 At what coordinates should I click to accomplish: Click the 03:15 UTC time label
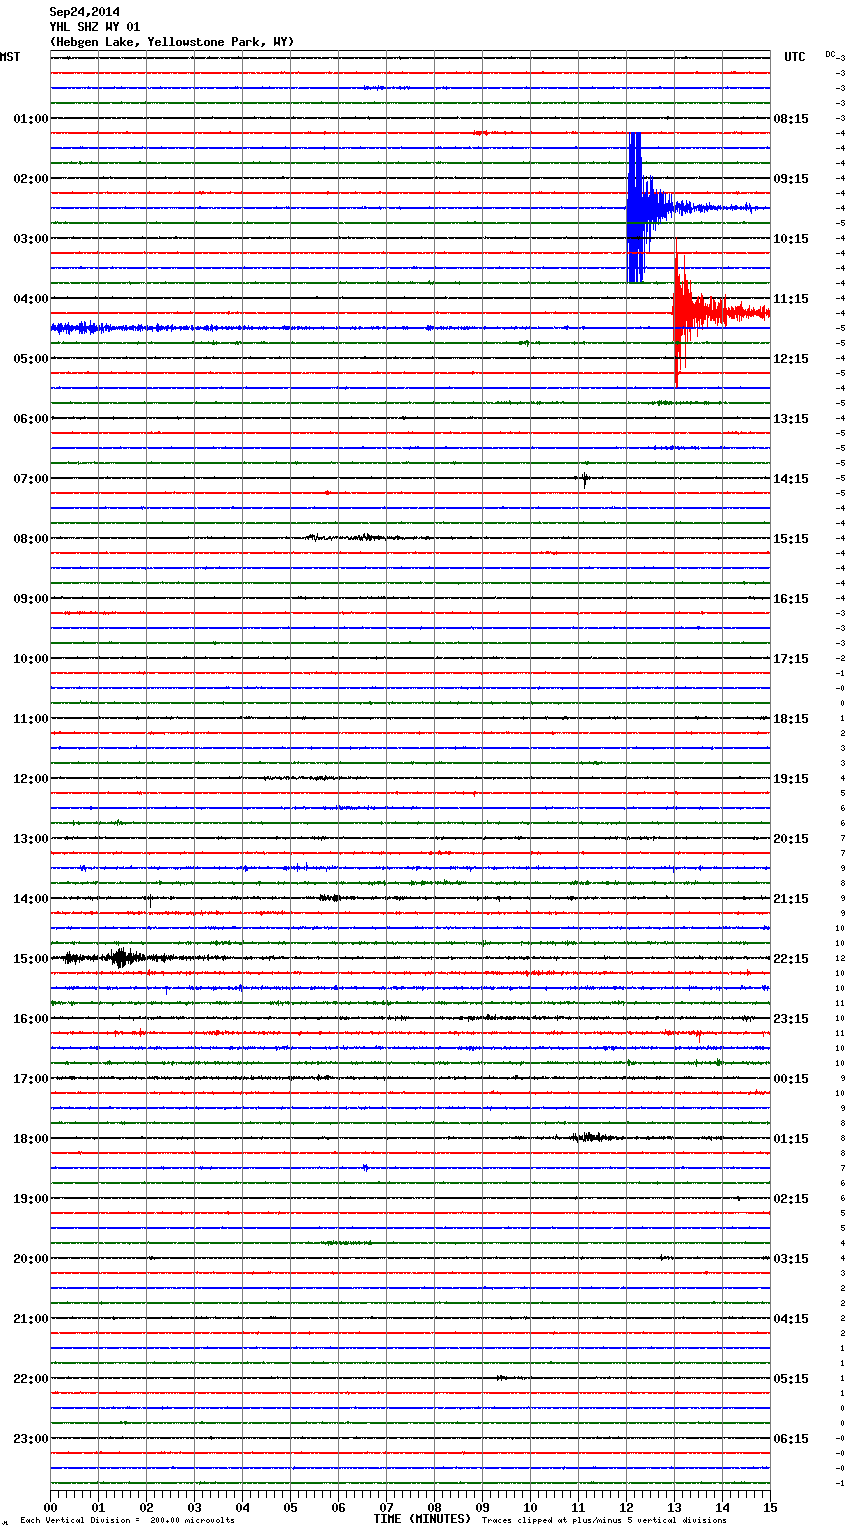click(x=791, y=1259)
